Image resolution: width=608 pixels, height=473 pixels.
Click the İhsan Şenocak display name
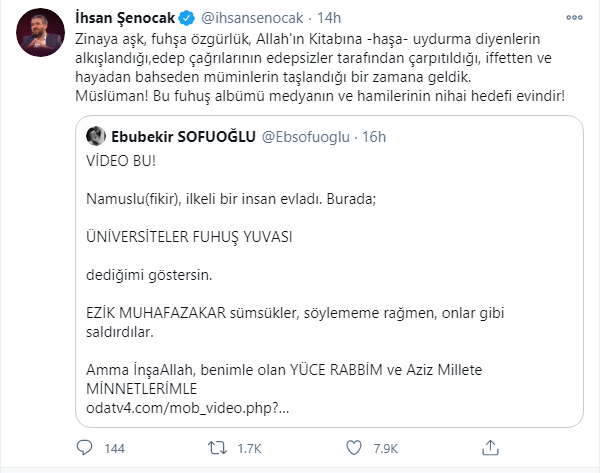[x=125, y=18]
